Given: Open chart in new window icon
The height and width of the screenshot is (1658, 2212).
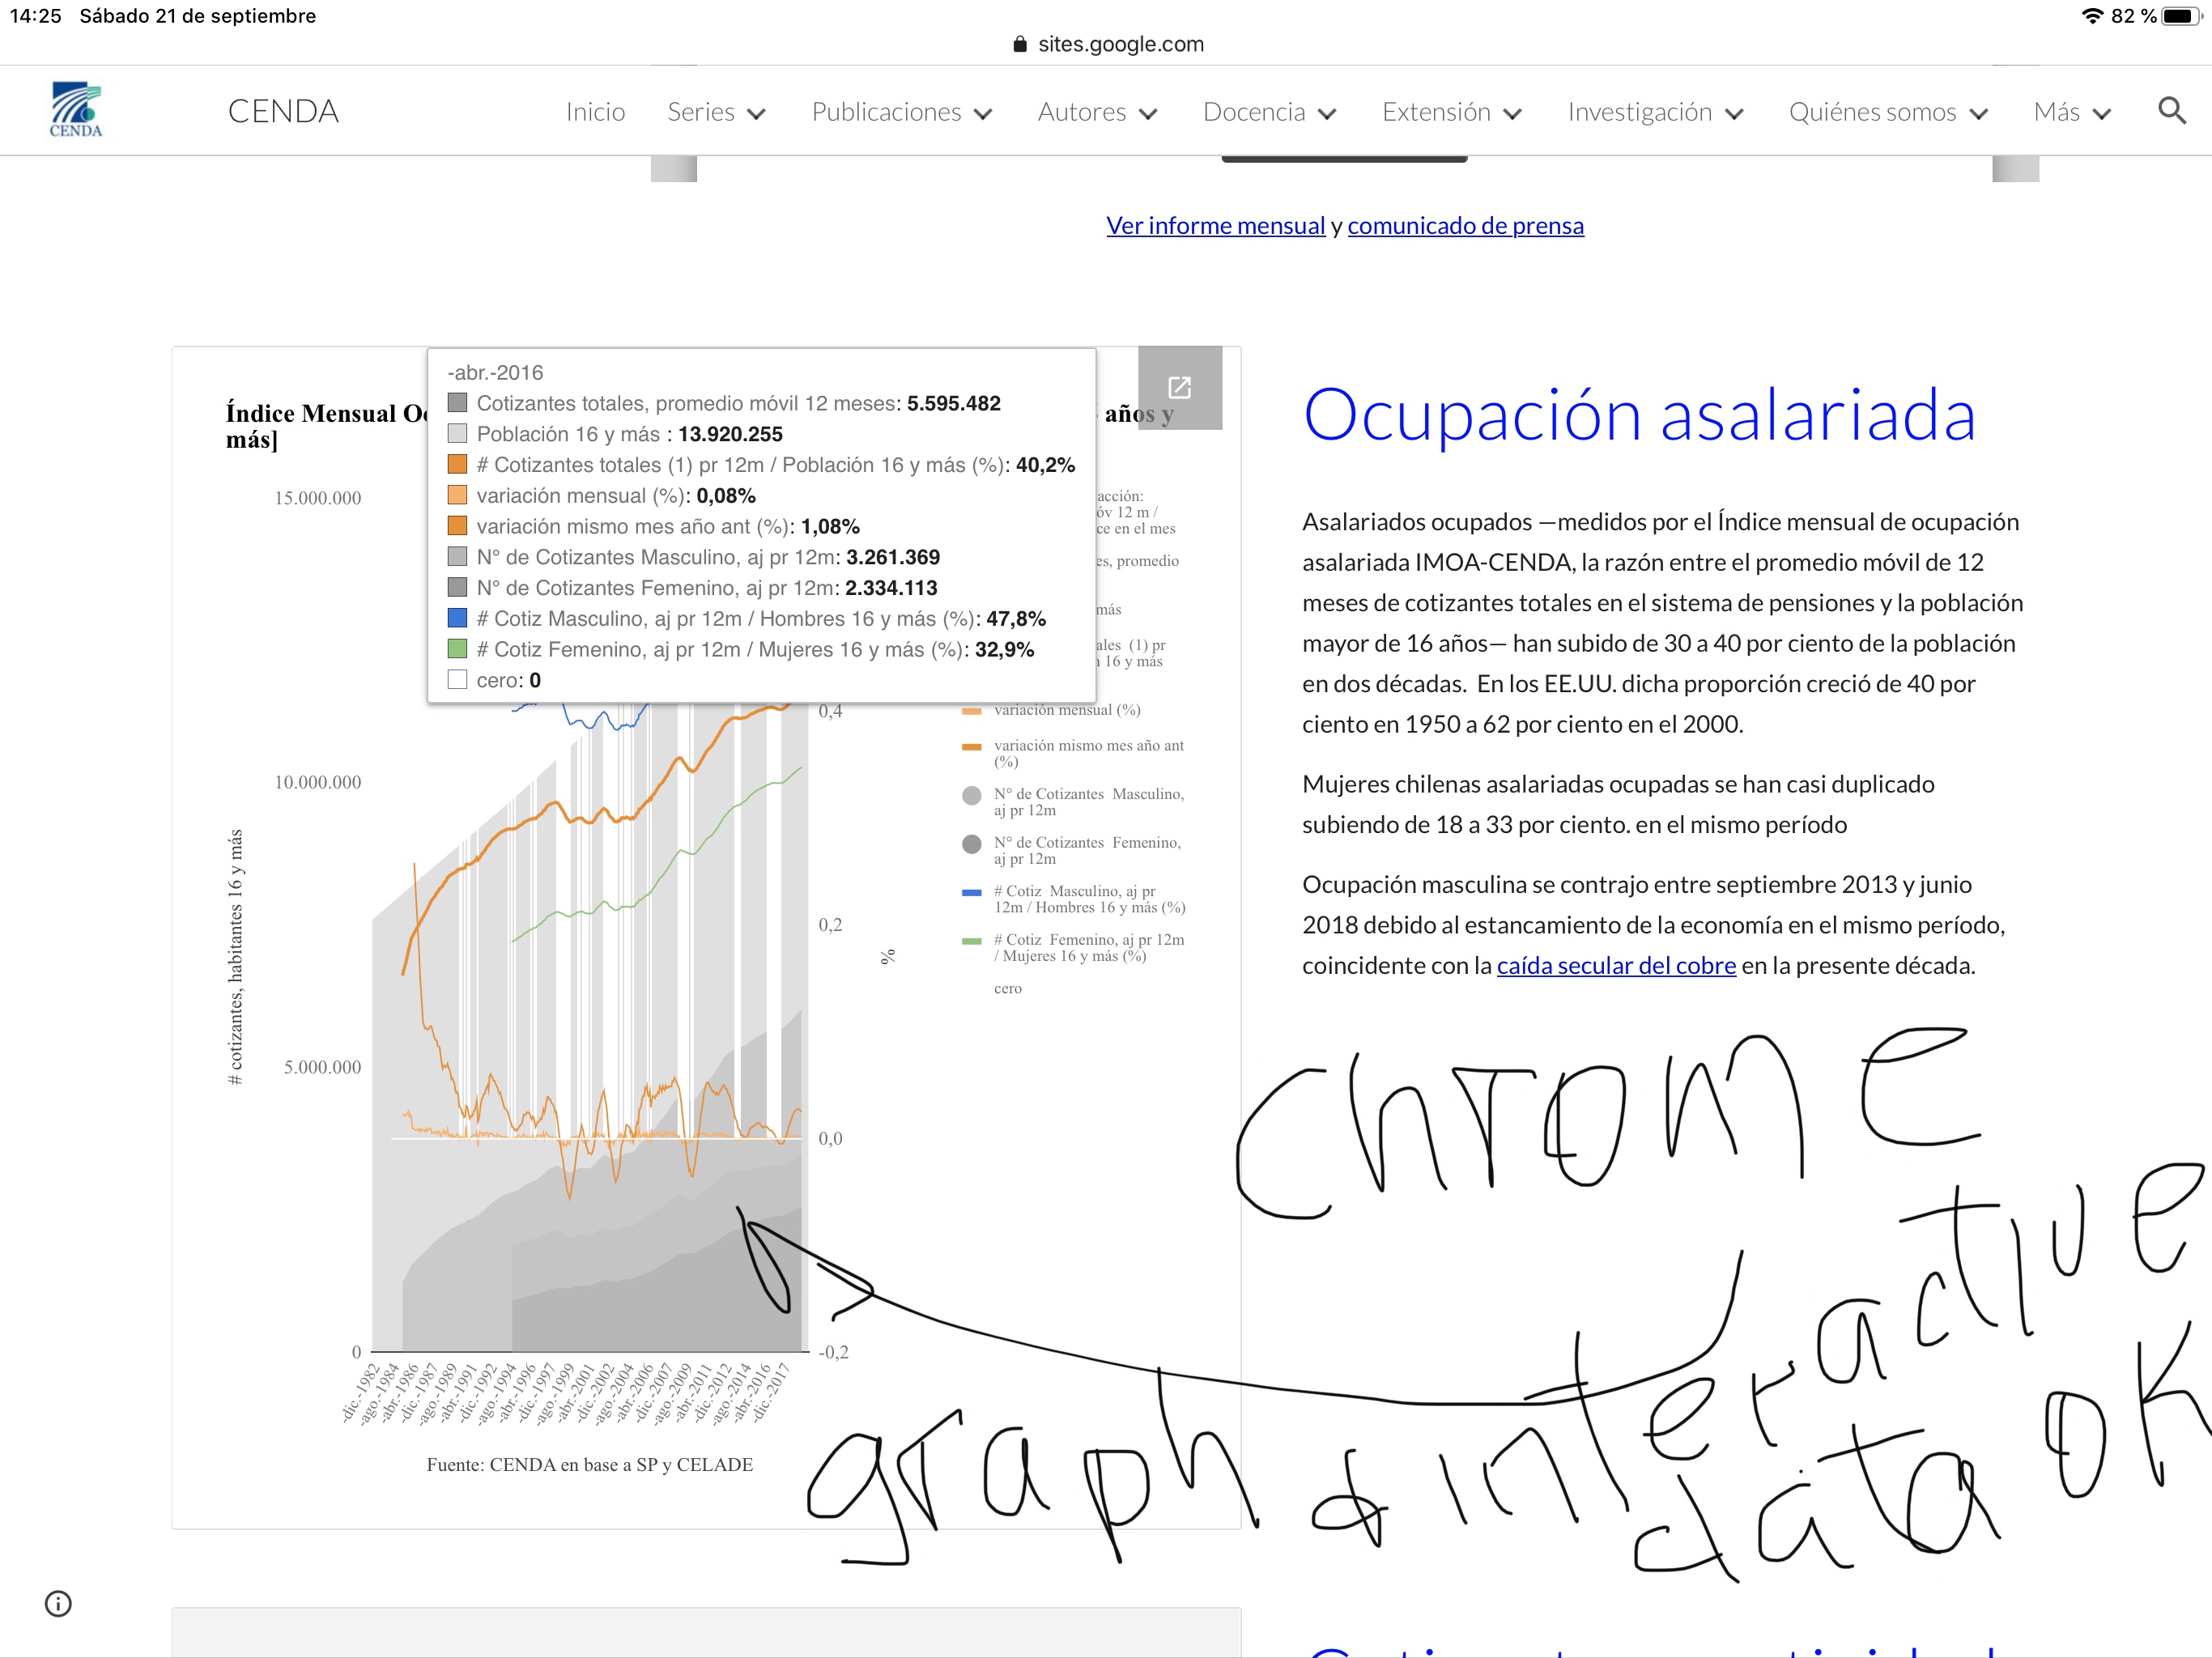Looking at the screenshot, I should (x=1179, y=388).
